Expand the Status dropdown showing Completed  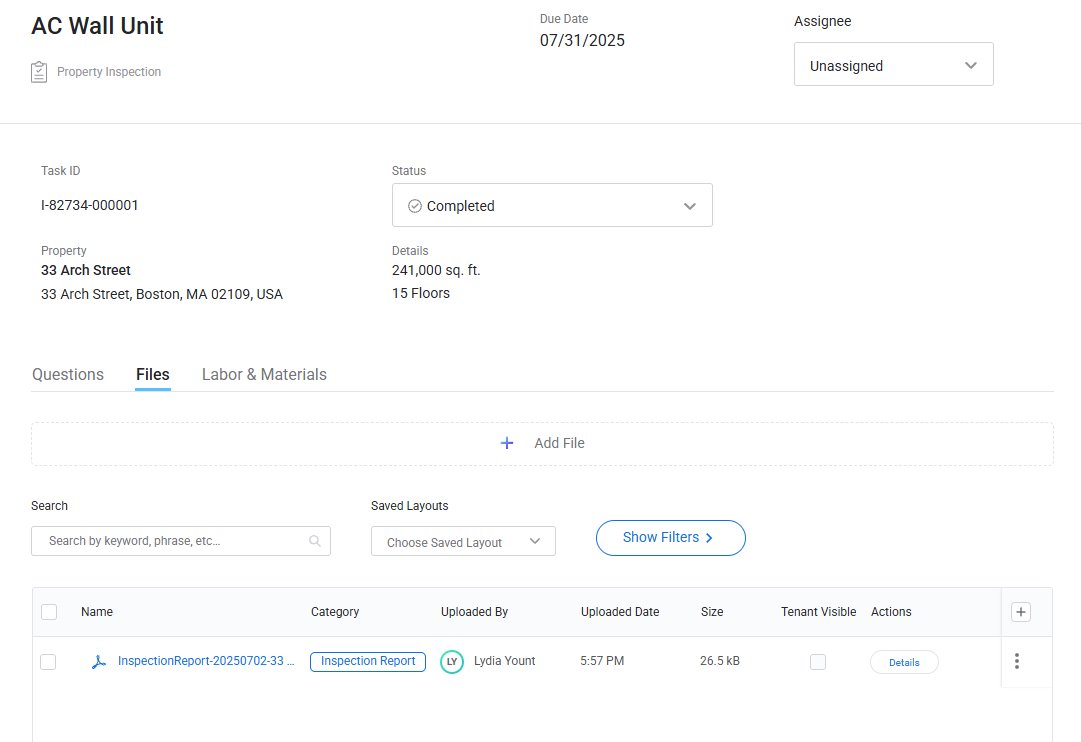[552, 206]
